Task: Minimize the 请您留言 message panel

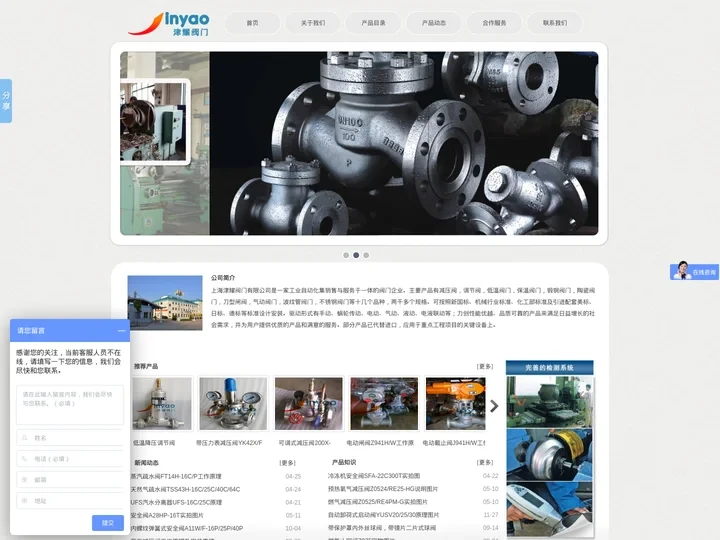Action: (x=121, y=331)
